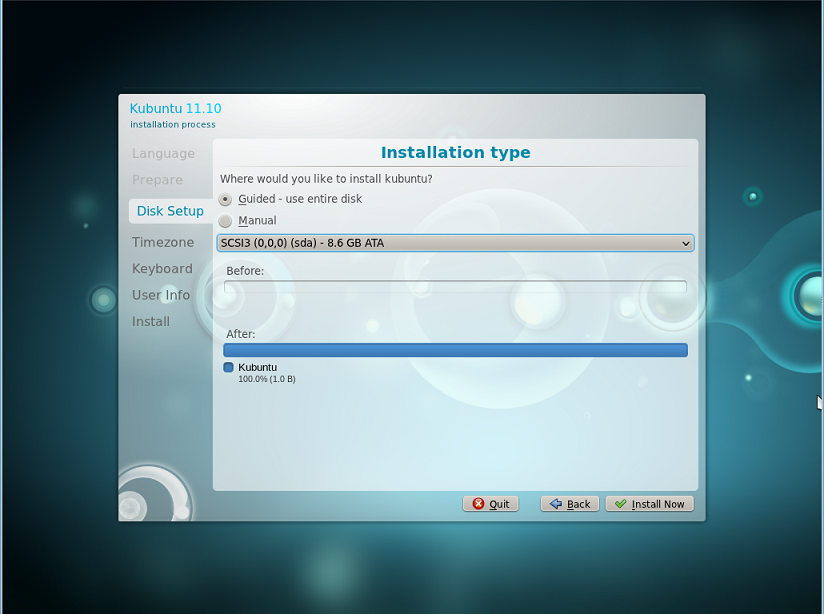Select Timezone step in sidebar
This screenshot has height=614, width=824.
[163, 242]
